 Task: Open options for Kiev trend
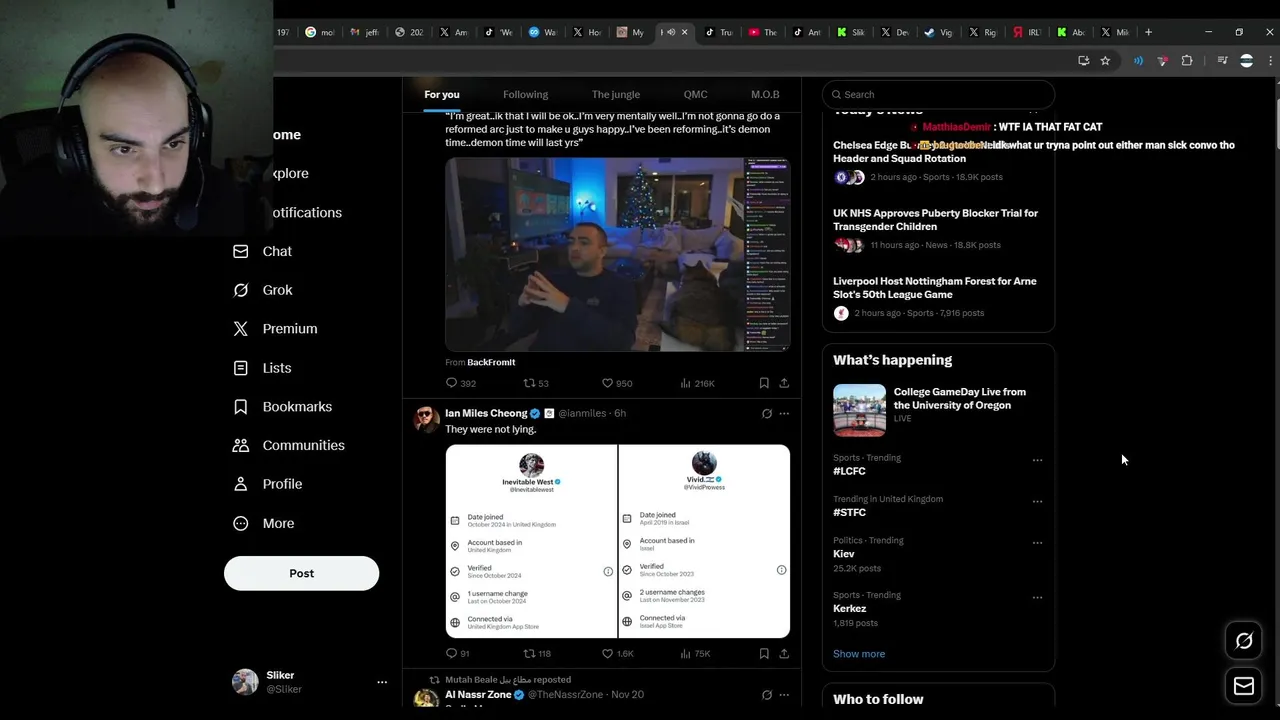point(1037,543)
